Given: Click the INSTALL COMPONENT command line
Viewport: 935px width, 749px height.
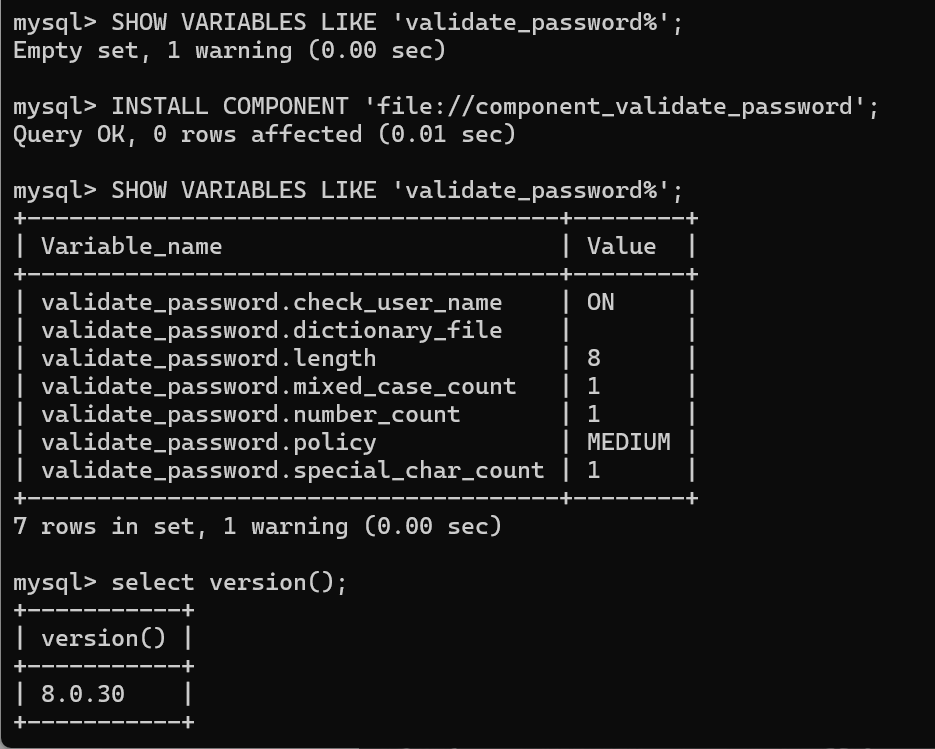Looking at the screenshot, I should click(494, 106).
